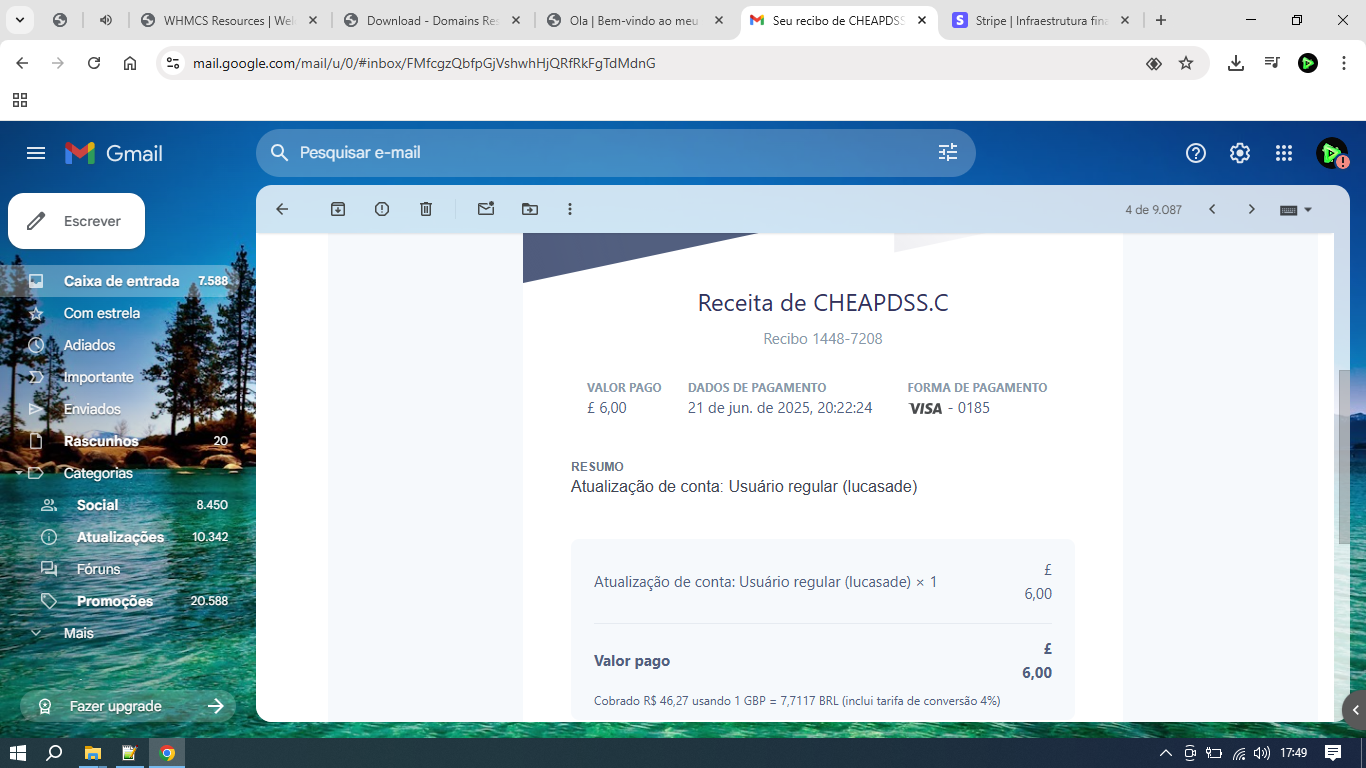Viewport: 1366px width, 768px height.
Task: Open the apps grid in bookmarks bar
Action: point(20,100)
